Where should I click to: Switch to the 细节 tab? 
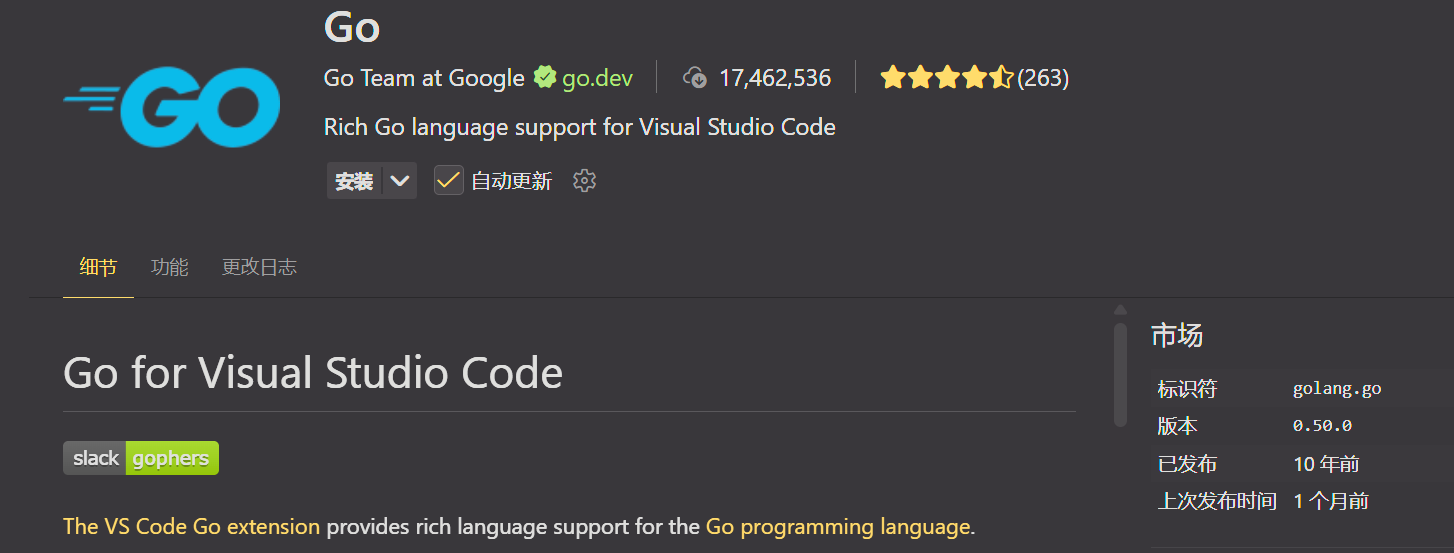click(x=98, y=267)
